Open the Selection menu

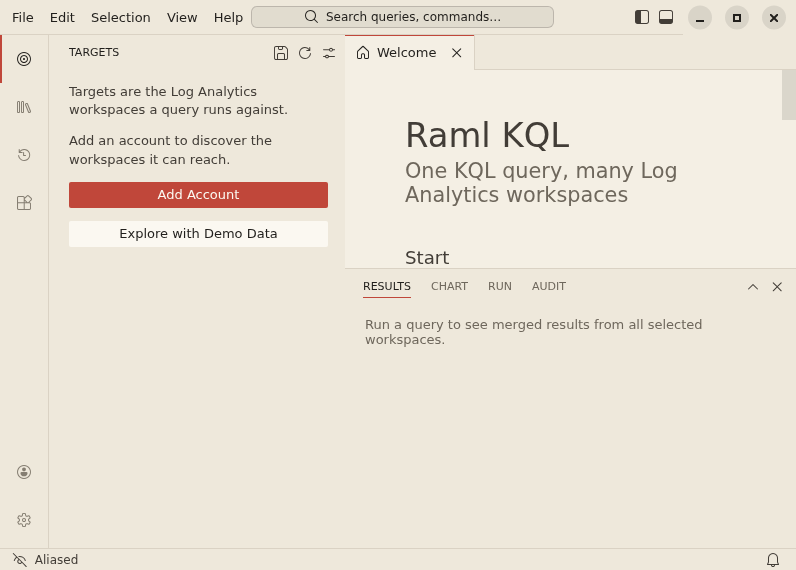click(121, 17)
